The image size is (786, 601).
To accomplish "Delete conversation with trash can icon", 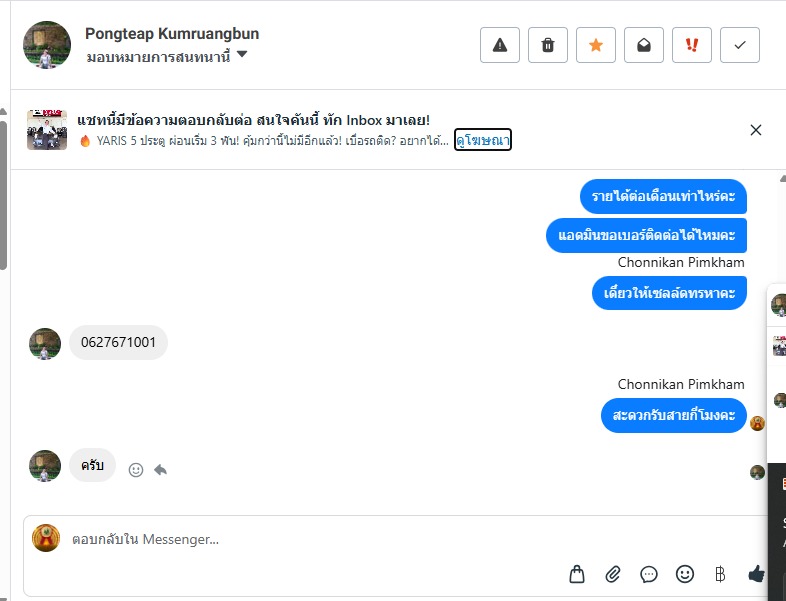I will (x=548, y=45).
